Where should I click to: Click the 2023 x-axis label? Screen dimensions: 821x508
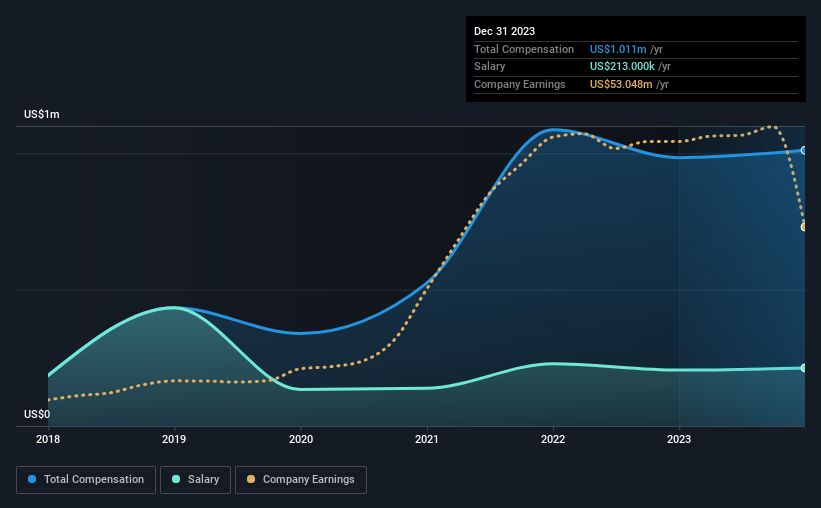click(679, 439)
